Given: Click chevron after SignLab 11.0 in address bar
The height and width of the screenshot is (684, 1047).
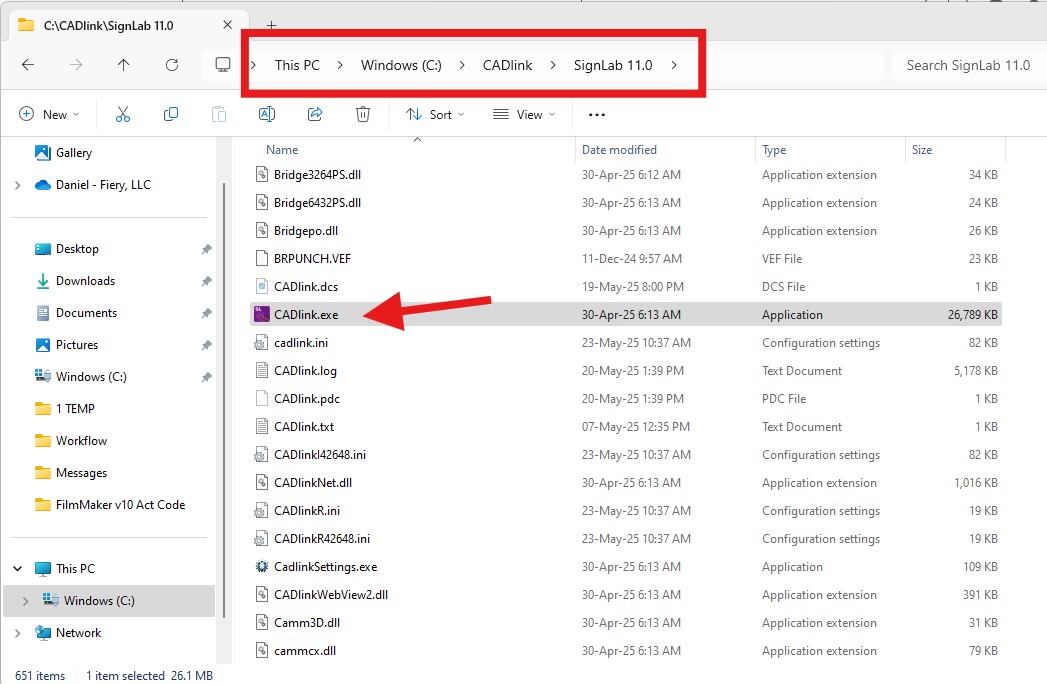Looking at the screenshot, I should pyautogui.click(x=674, y=65).
